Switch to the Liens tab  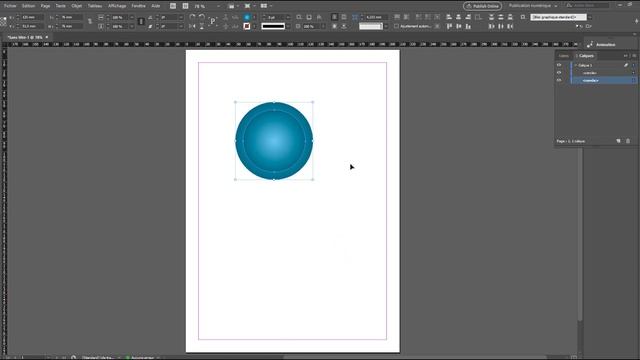pyautogui.click(x=564, y=56)
